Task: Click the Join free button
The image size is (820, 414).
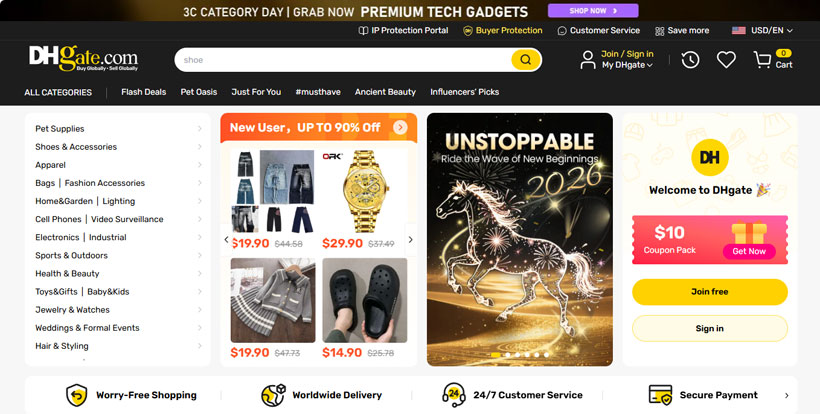Action: click(710, 292)
